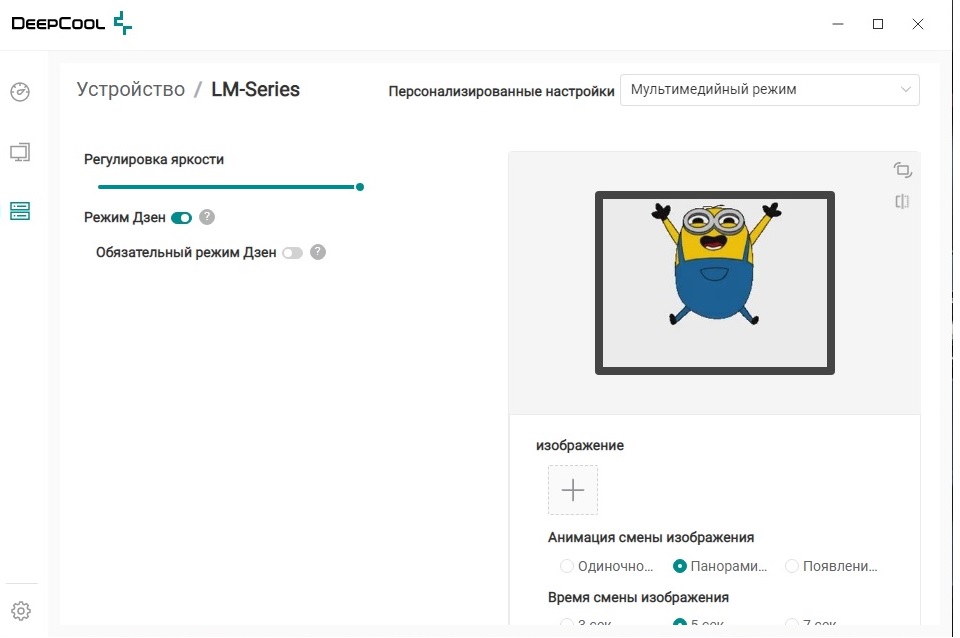The width and height of the screenshot is (960, 638).
Task: Click Время смены изображения heading
Action: tap(638, 597)
